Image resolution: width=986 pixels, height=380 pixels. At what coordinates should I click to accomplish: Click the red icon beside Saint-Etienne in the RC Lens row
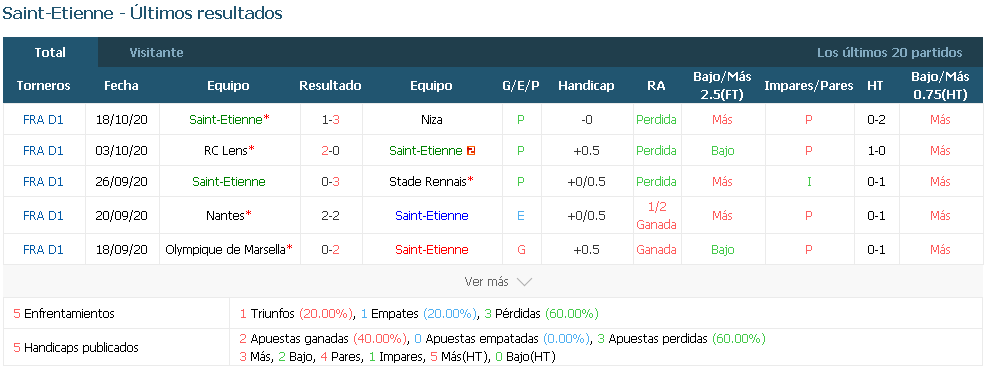pyautogui.click(x=470, y=151)
